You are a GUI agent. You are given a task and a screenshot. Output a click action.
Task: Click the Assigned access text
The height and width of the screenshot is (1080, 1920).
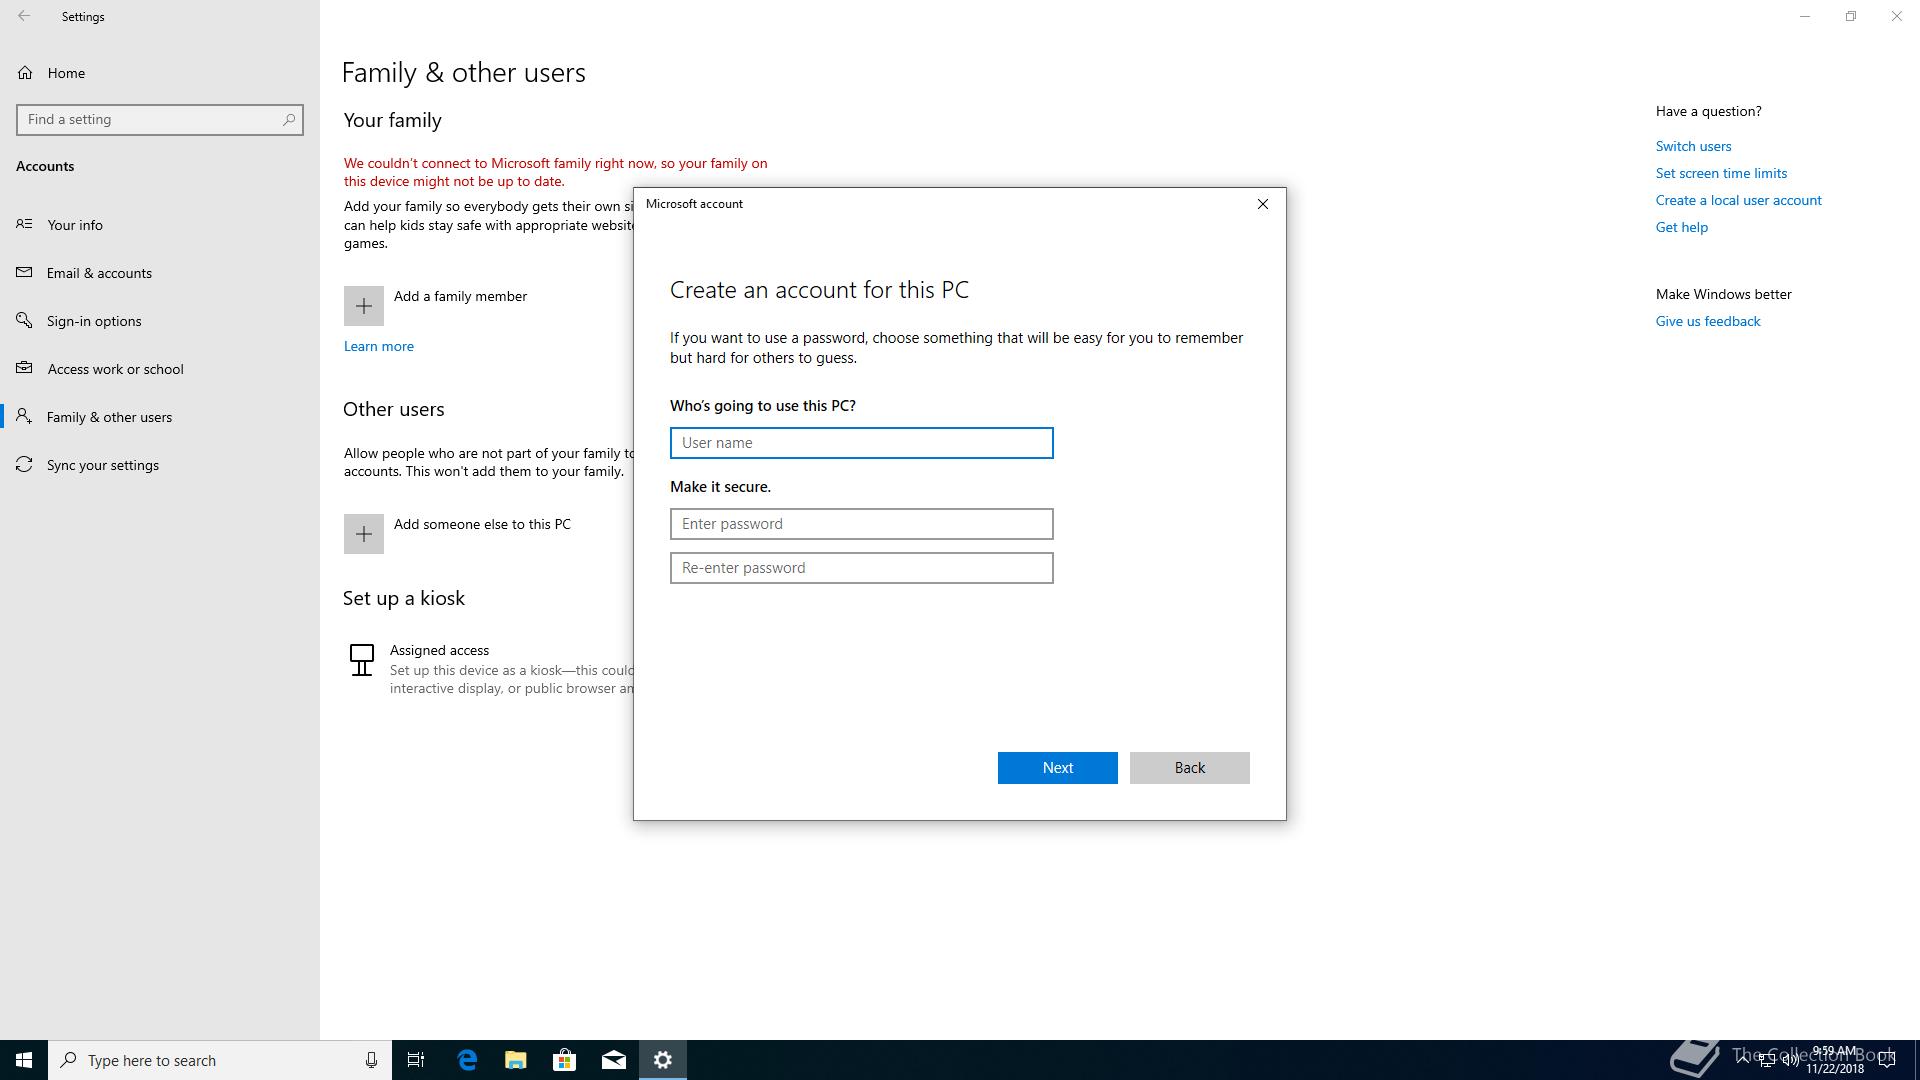click(439, 650)
